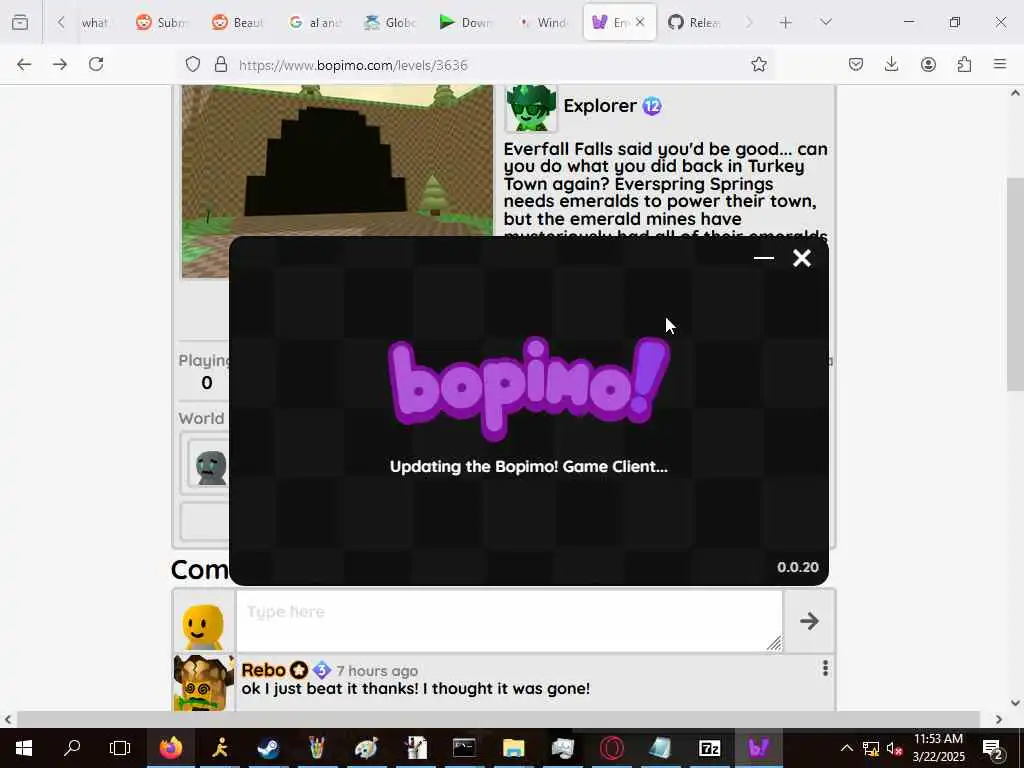Viewport: 1024px width, 768px height.
Task: Switch to Reddit 'Subm' tab
Action: point(161,22)
